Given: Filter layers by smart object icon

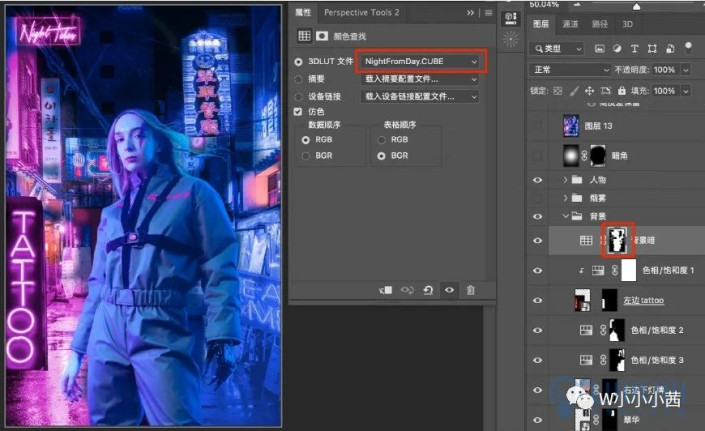Looking at the screenshot, I should [670, 49].
